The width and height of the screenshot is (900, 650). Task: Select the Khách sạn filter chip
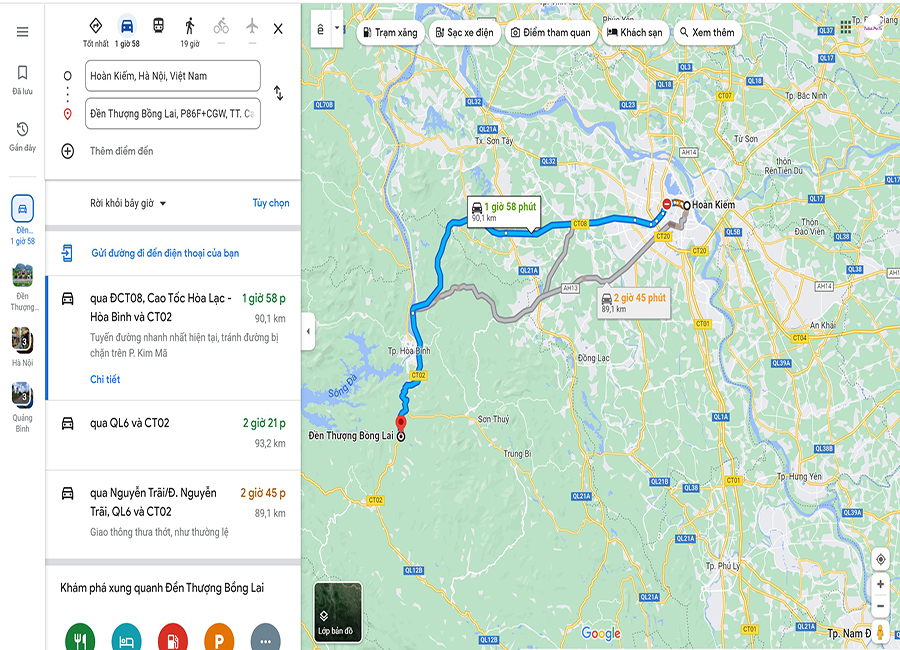(x=634, y=33)
